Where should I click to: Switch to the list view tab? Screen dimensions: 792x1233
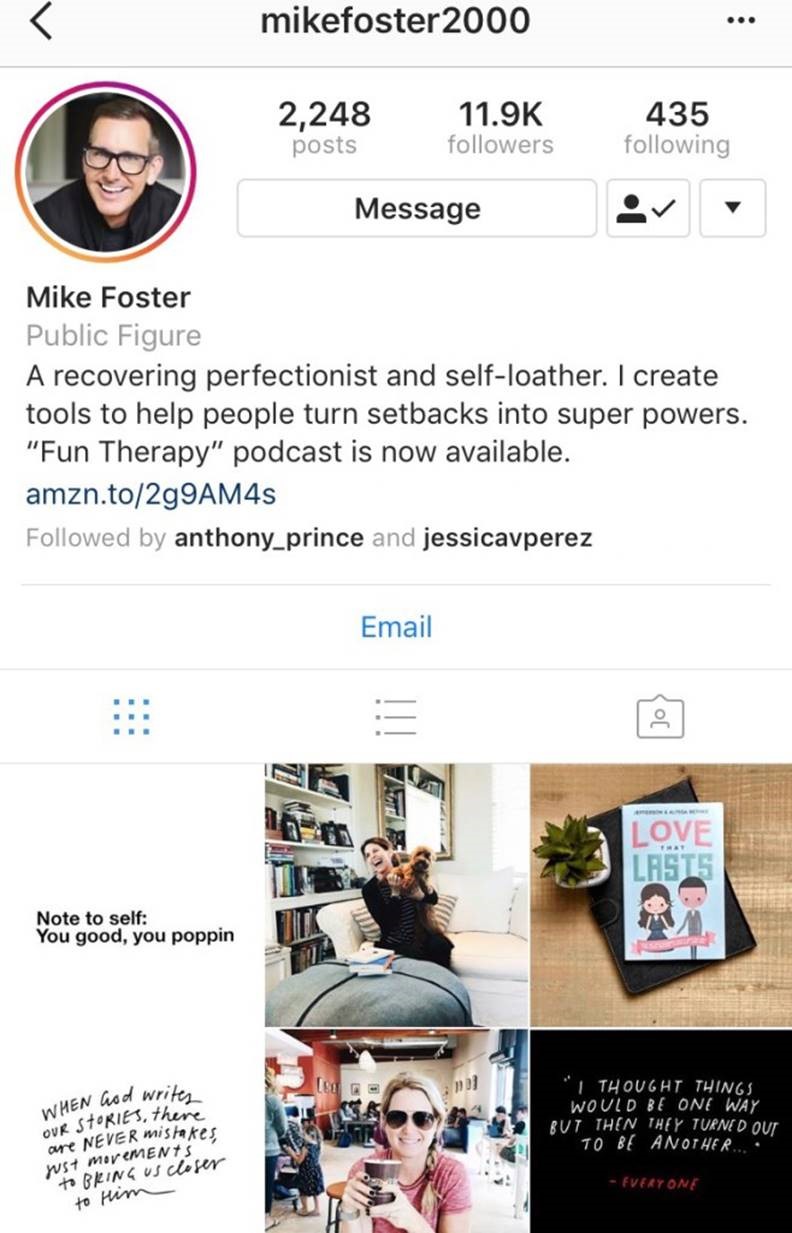pyautogui.click(x=395, y=716)
